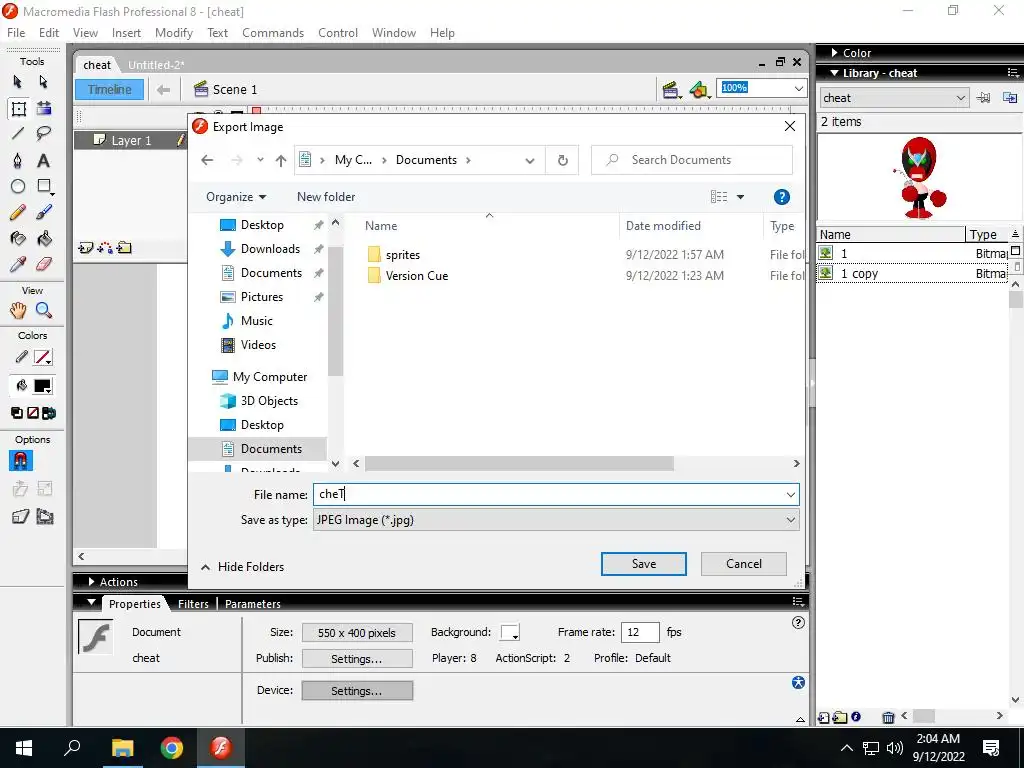Open File Explorer from the taskbar
The width and height of the screenshot is (1024, 768).
(122, 748)
